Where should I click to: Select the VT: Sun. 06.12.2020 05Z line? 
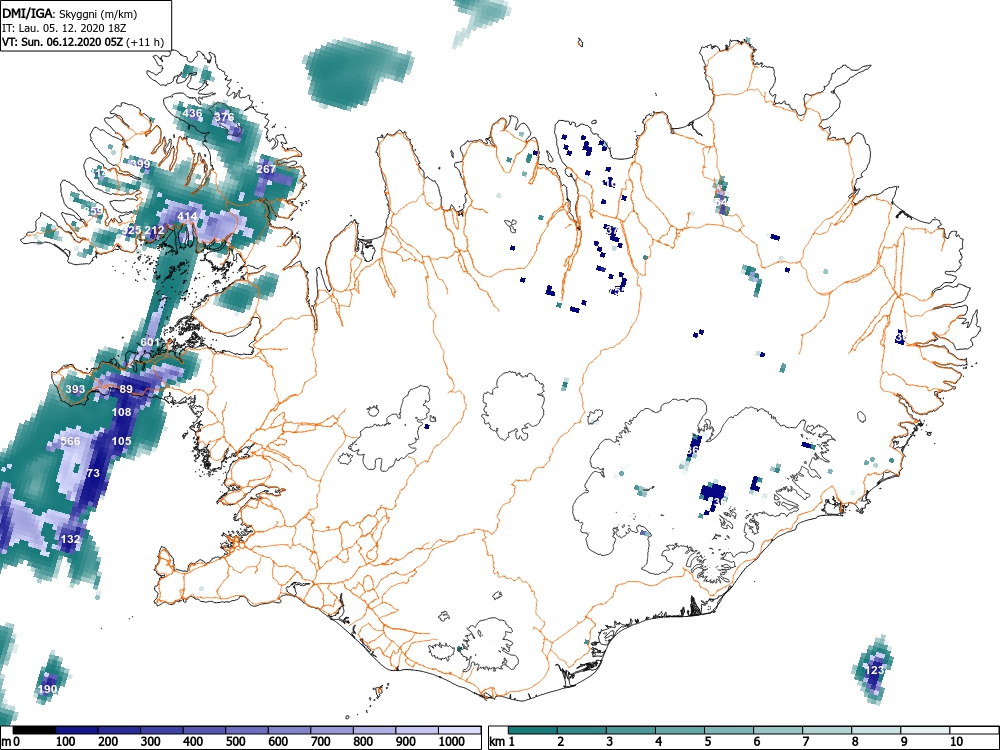(83, 42)
